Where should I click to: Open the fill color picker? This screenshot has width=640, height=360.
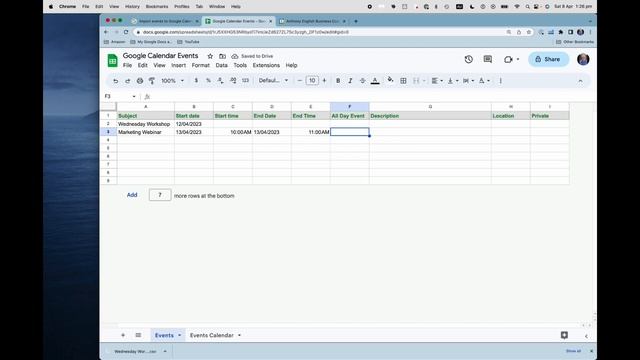(x=390, y=80)
